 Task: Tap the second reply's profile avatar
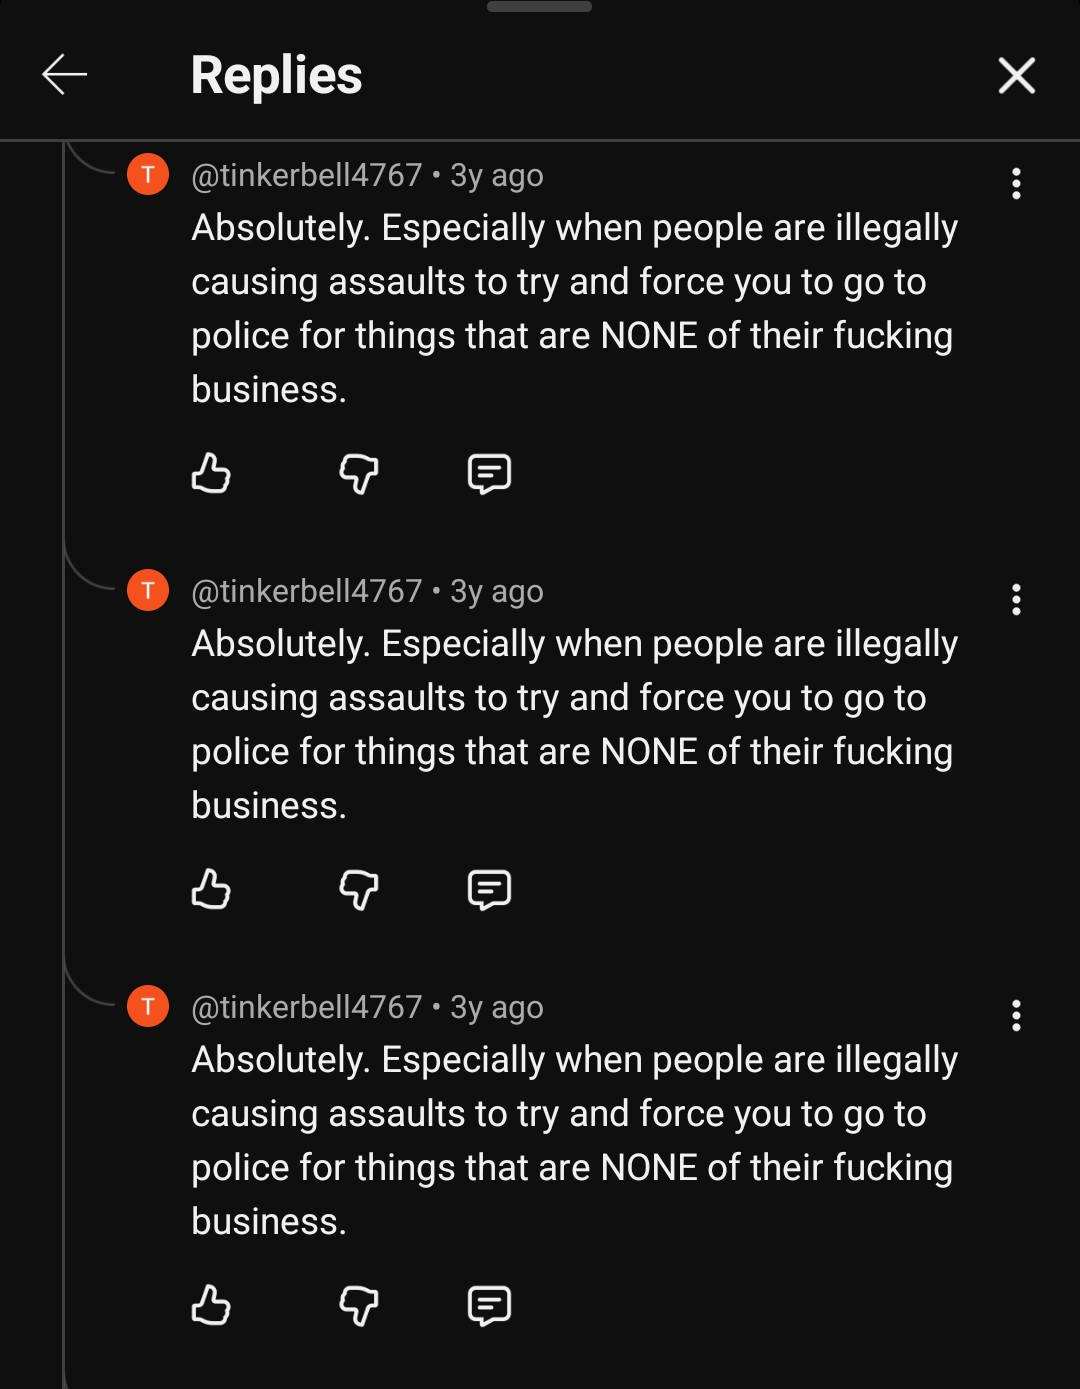pyautogui.click(x=148, y=591)
